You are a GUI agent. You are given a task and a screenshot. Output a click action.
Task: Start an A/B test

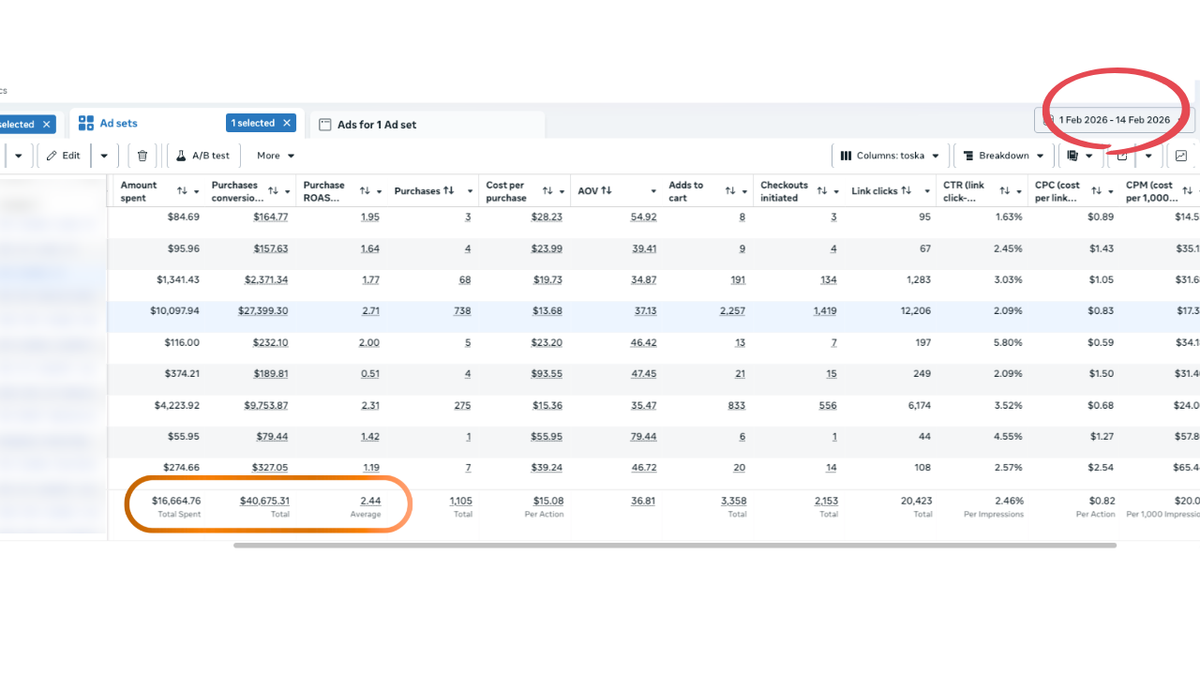[x=203, y=156]
